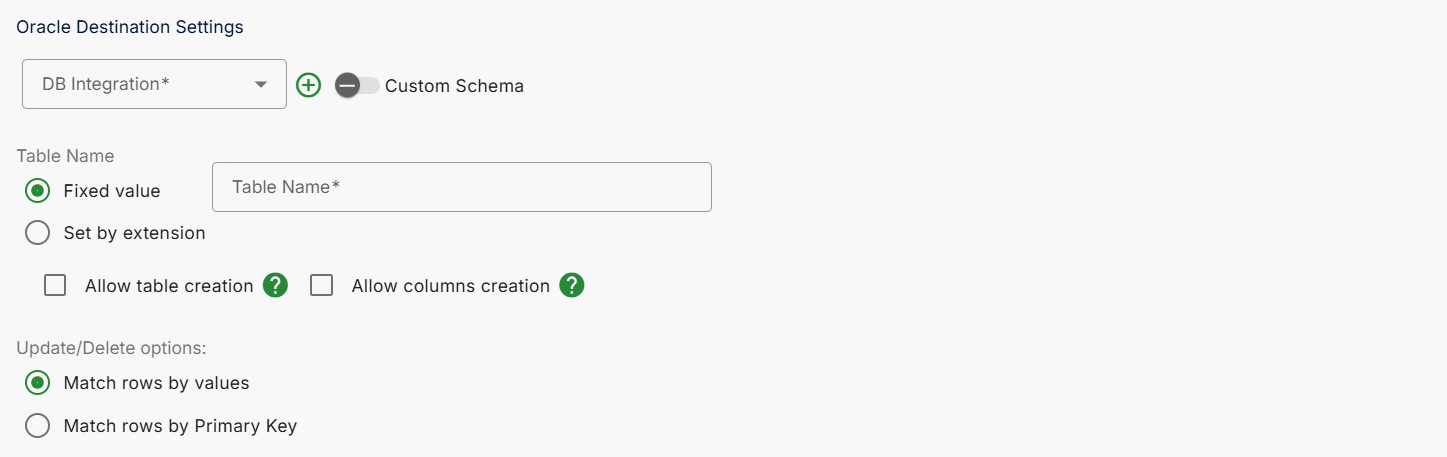Image resolution: width=1447 pixels, height=457 pixels.
Task: Choose Match rows by Primary Key radio button
Action: click(37, 426)
